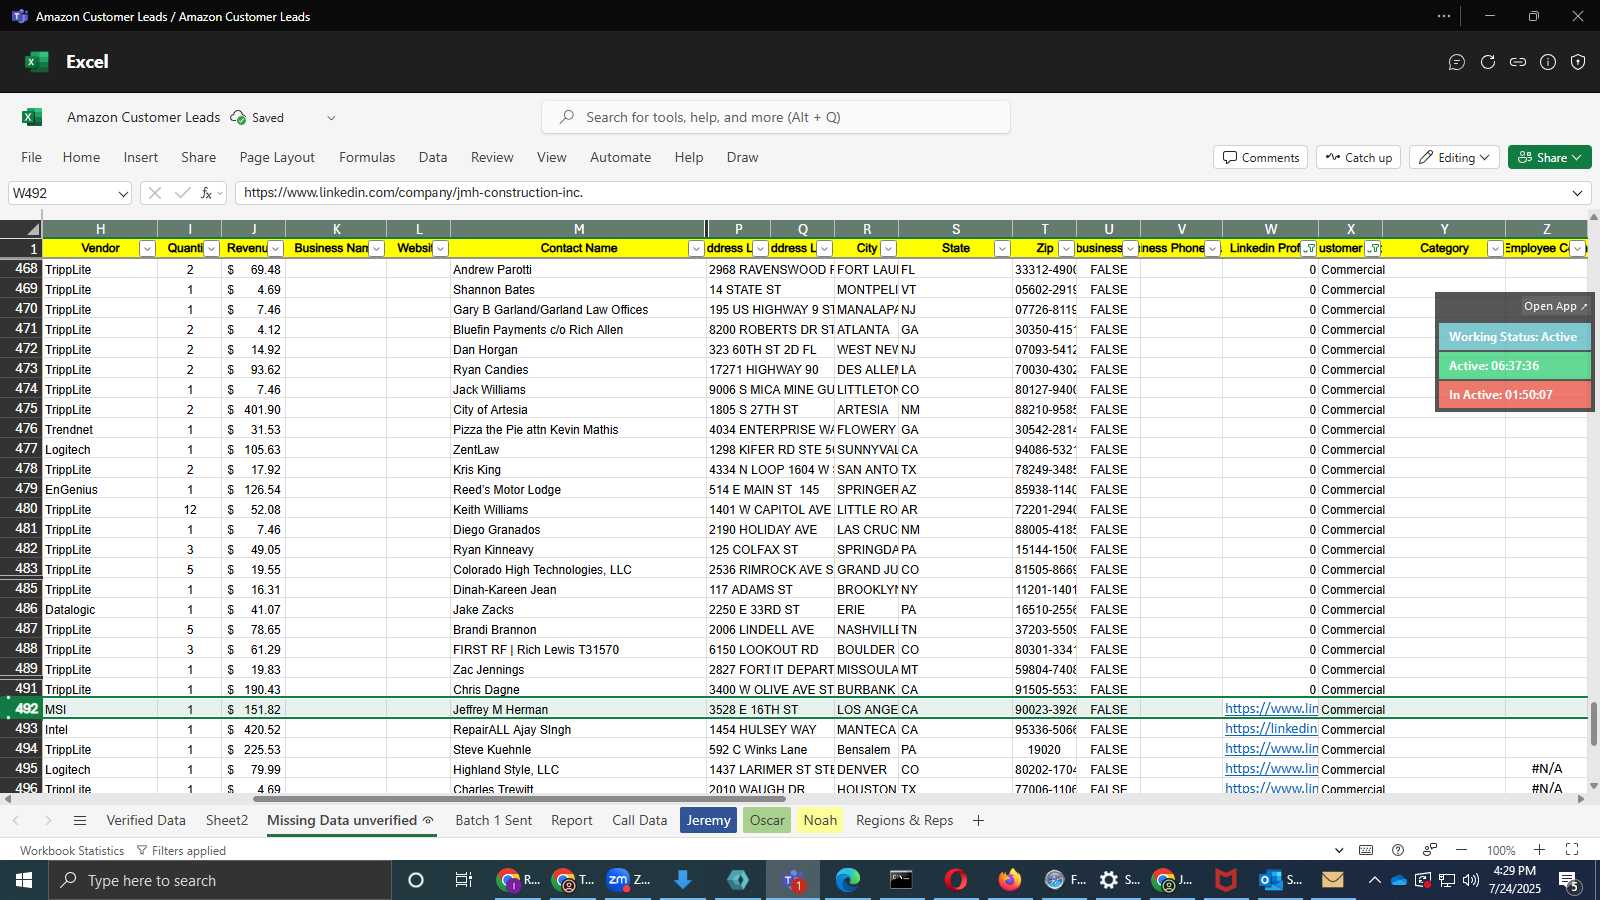The image size is (1600, 900).
Task: Open the active Linkedin Profile filter button
Action: coord(1309,249)
